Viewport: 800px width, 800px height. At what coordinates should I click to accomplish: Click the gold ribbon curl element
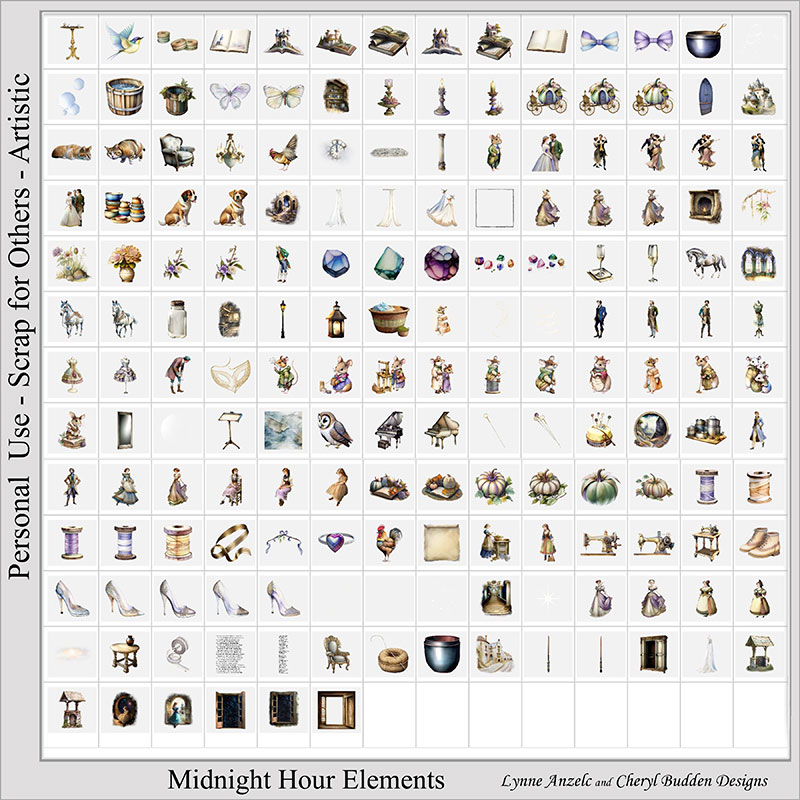230,542
